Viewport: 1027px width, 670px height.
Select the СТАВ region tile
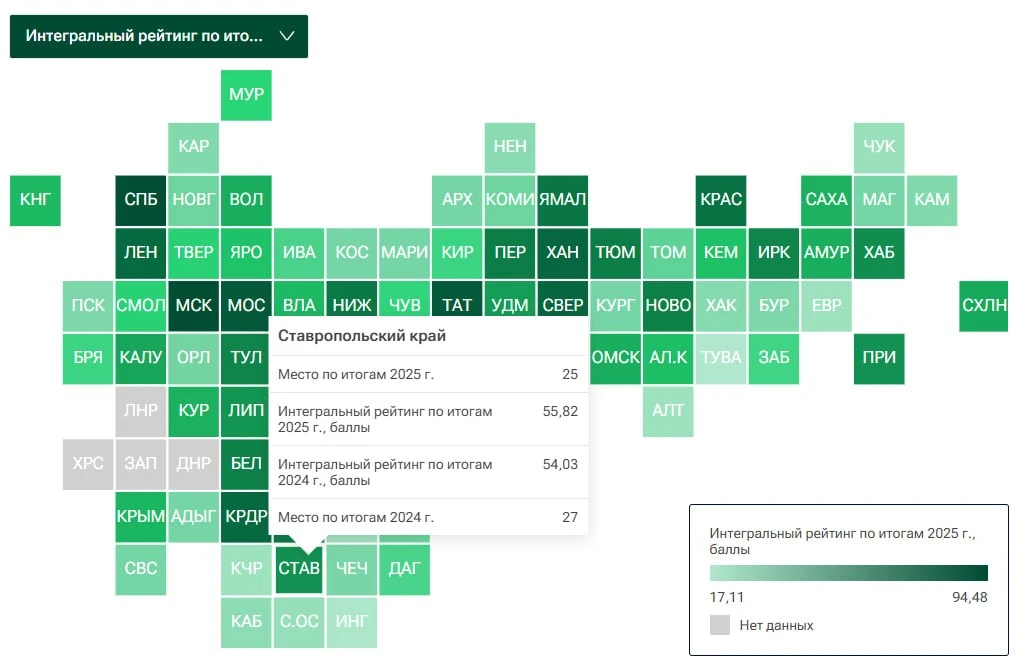[299, 568]
